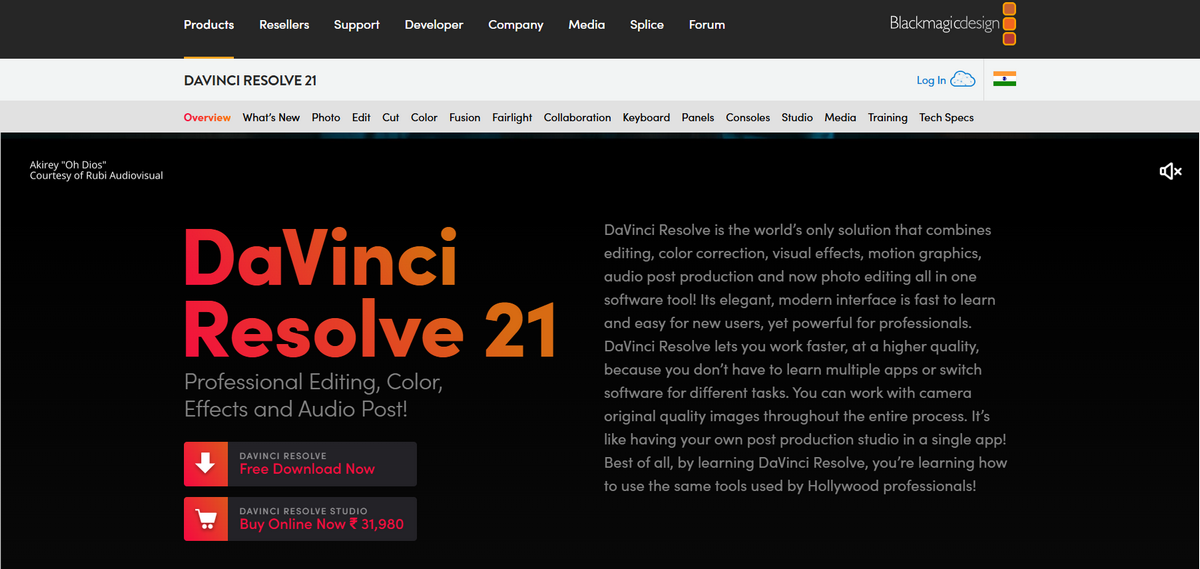Click the Blackmagic Design logo
This screenshot has height=569, width=1200.
tap(953, 24)
